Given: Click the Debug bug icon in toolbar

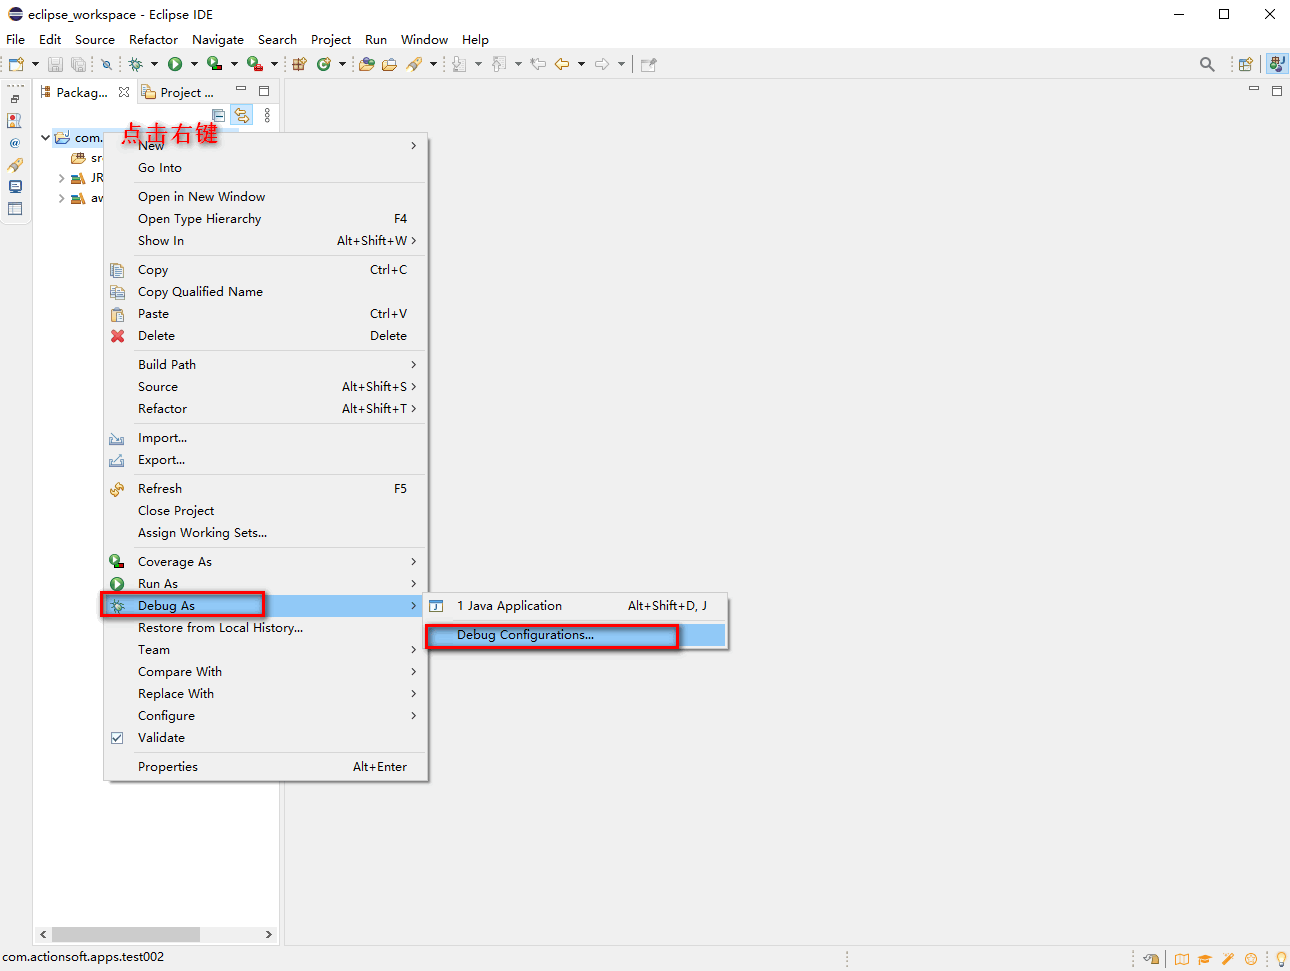Looking at the screenshot, I should pos(136,64).
